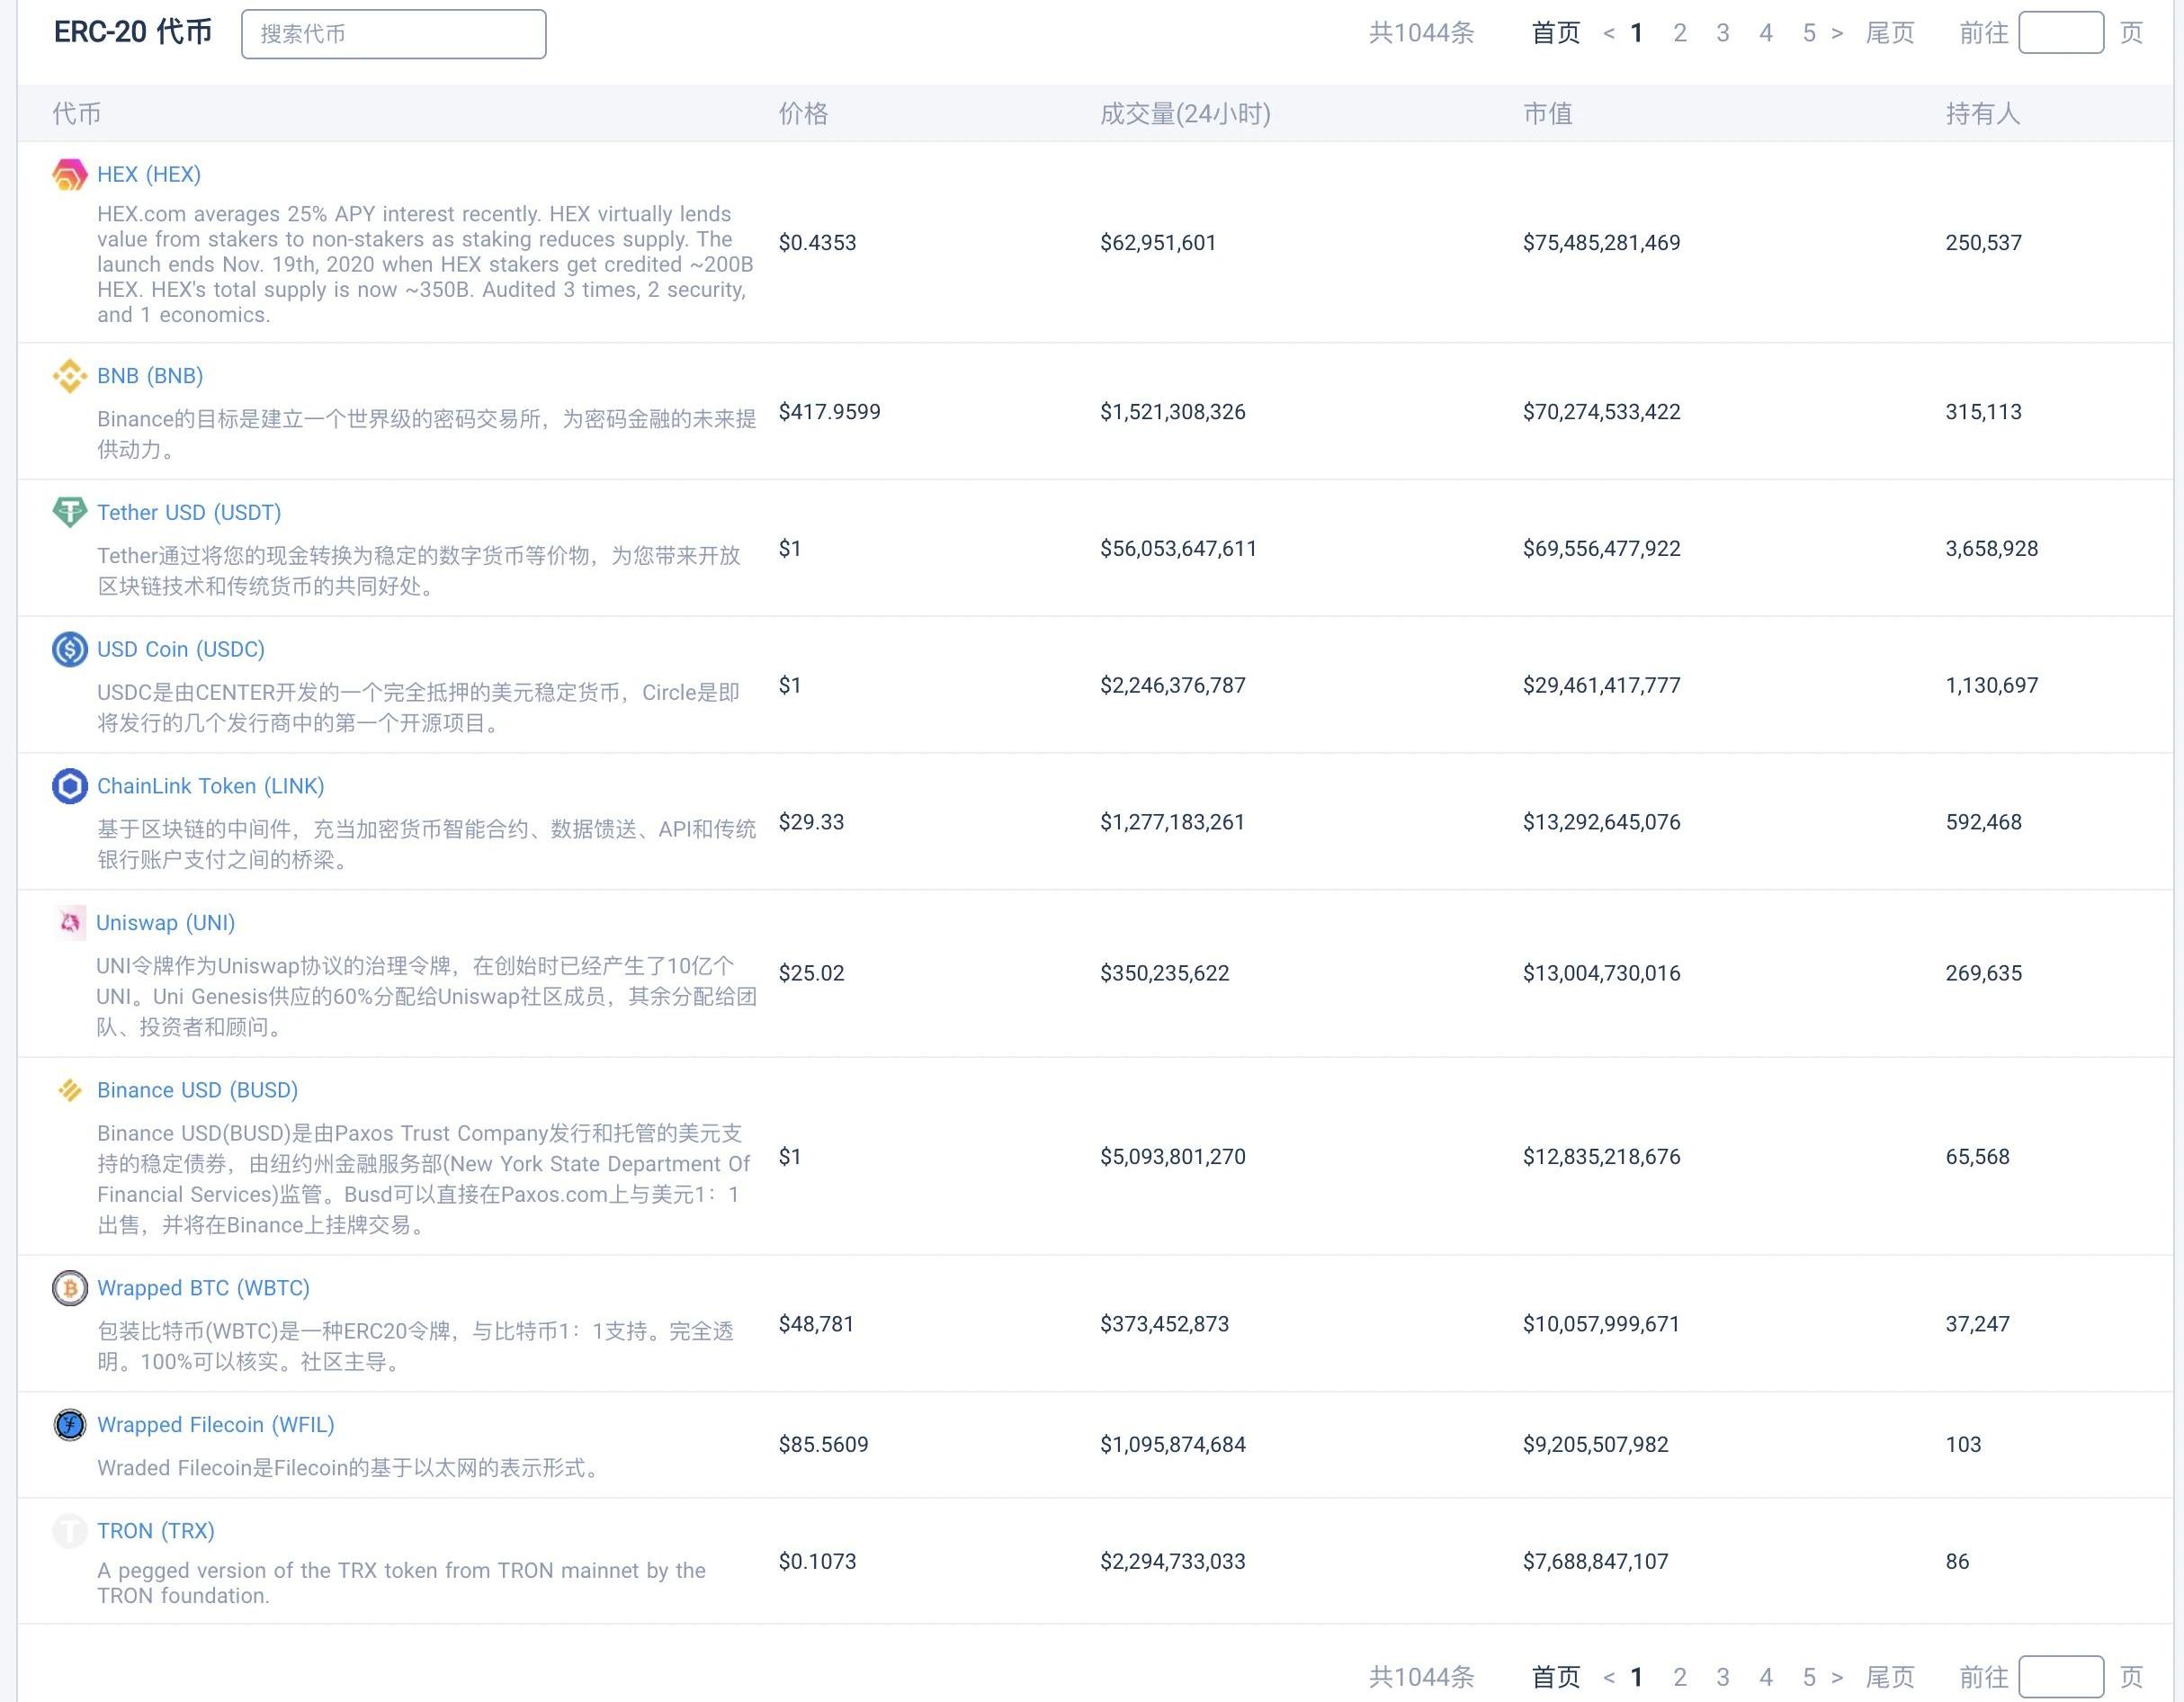Viewport: 2184px width, 1702px height.
Task: Go to page 5 in bottom pagination
Action: click(x=1809, y=1677)
